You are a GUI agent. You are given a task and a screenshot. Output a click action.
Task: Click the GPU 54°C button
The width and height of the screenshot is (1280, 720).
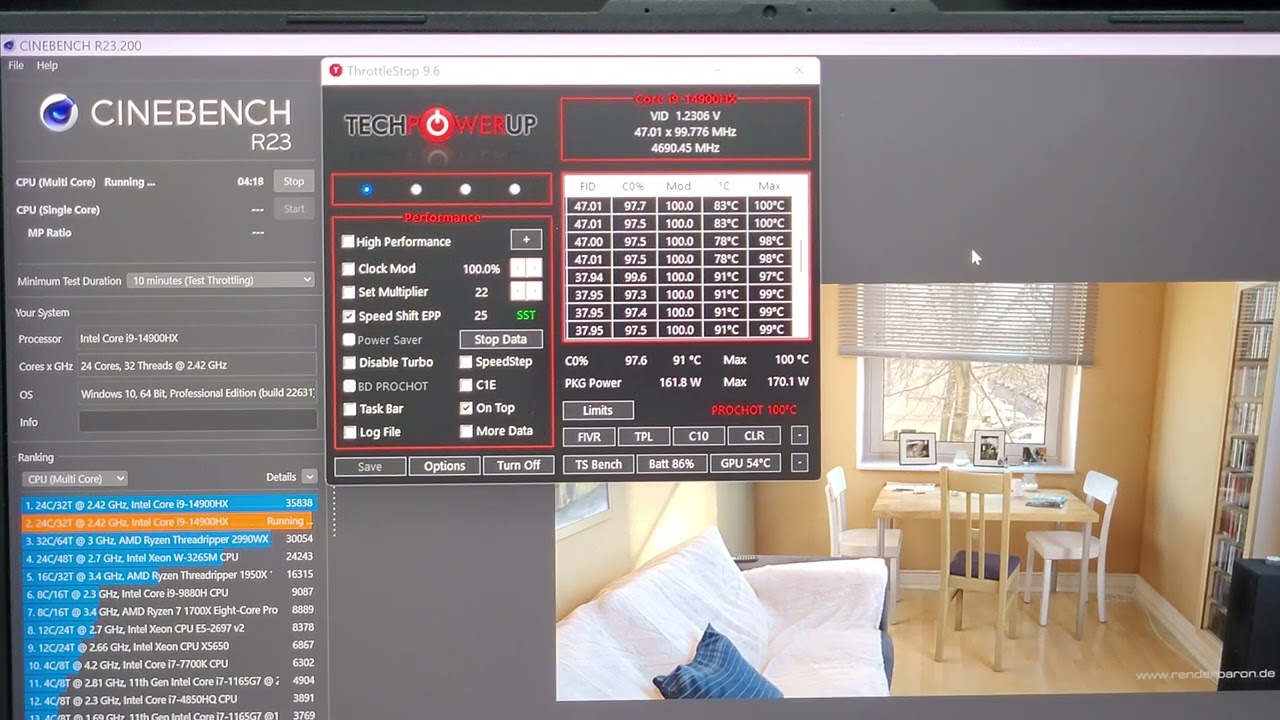click(x=745, y=464)
